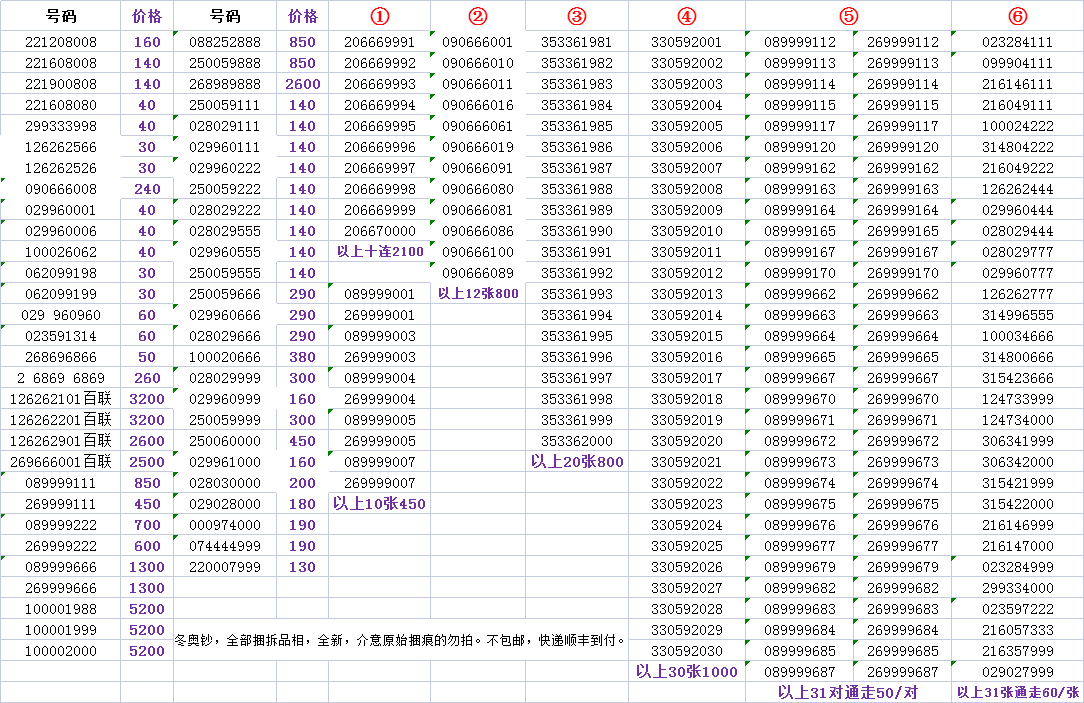Select price 240 beside 090666008
Image resolution: width=1084 pixels, height=703 pixels.
click(147, 189)
